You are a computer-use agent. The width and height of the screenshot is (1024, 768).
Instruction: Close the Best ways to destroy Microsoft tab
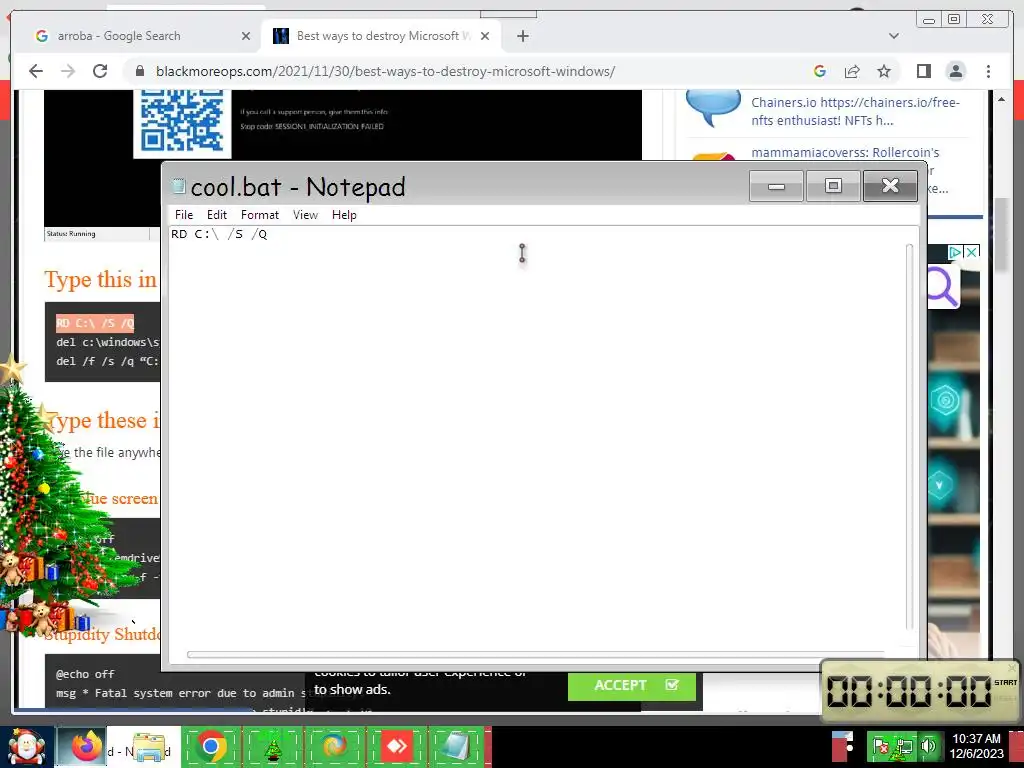485,36
